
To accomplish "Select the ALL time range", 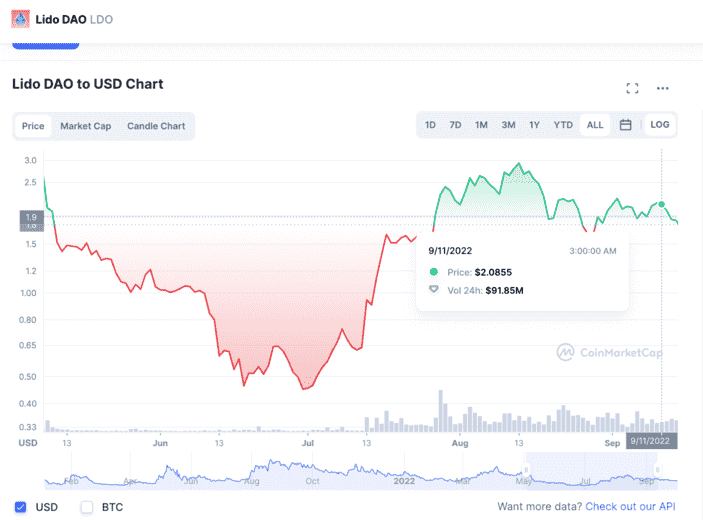I will click(595, 125).
